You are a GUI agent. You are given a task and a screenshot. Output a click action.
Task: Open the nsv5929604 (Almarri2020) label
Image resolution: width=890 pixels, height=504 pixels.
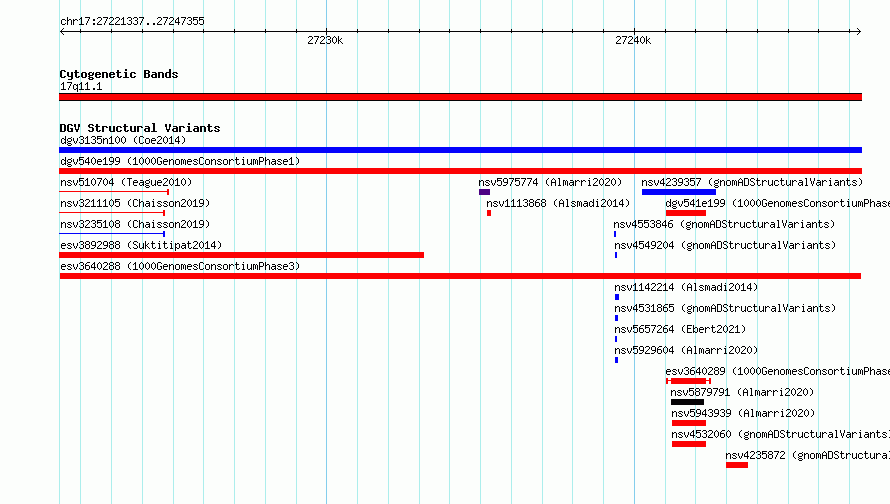click(x=686, y=350)
